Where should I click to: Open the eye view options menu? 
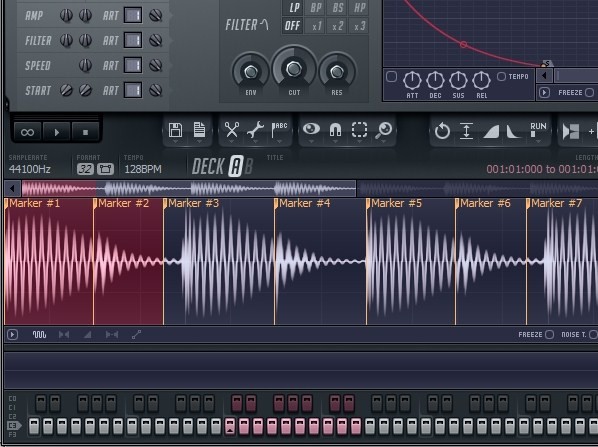coord(311,129)
